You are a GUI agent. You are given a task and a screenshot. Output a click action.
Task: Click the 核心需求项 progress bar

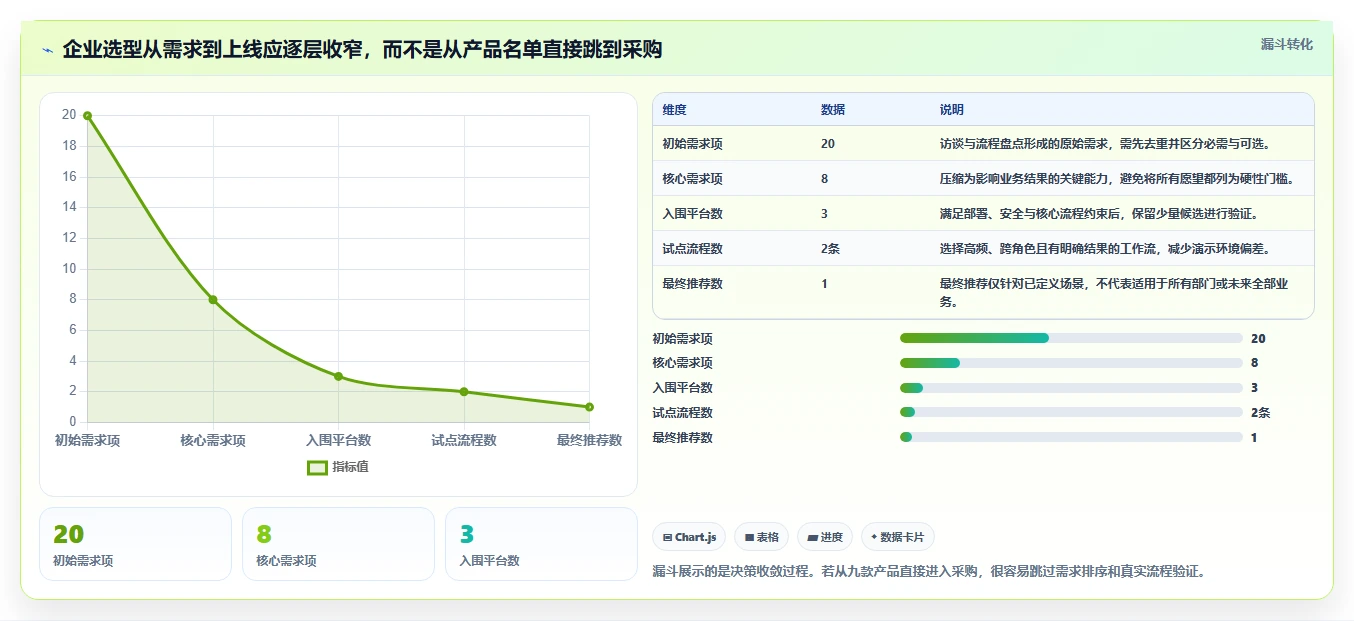tap(1071, 363)
